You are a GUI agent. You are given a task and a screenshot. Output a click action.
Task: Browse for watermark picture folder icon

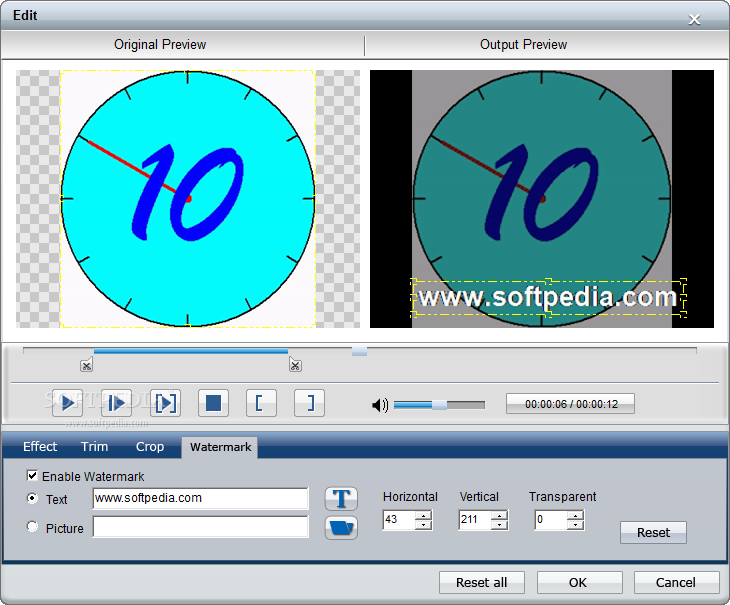click(341, 528)
